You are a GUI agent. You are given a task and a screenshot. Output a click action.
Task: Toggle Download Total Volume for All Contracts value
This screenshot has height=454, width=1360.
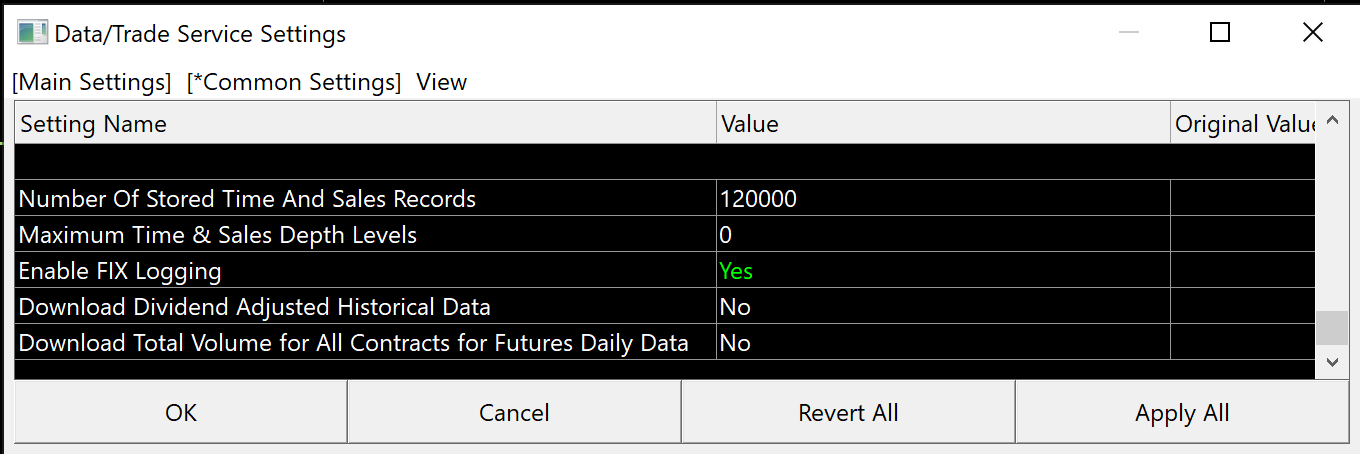[x=735, y=343]
